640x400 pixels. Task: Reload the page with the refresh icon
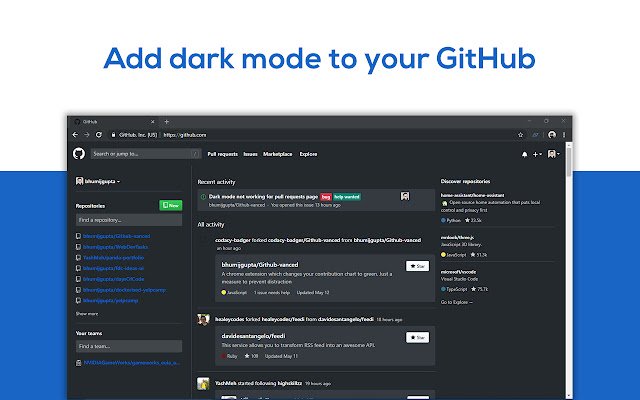click(99, 135)
